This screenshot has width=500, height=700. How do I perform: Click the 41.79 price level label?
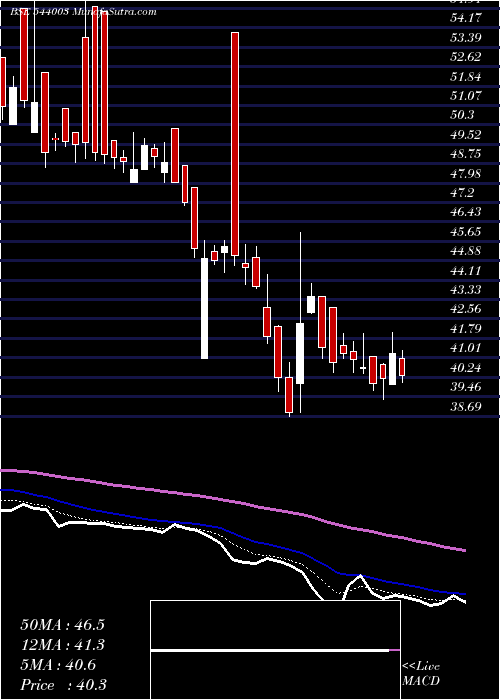pyautogui.click(x=466, y=329)
